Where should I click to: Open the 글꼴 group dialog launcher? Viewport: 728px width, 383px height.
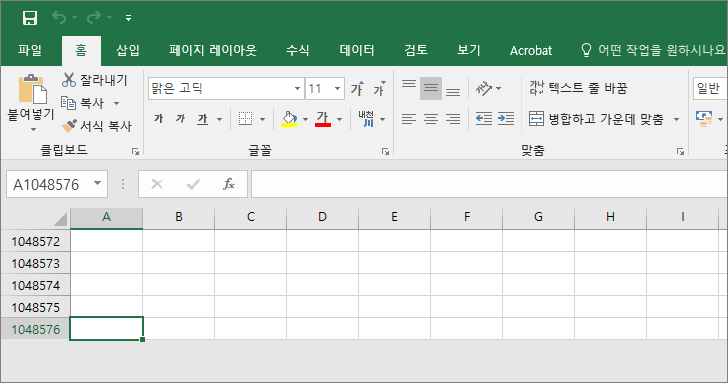385,151
